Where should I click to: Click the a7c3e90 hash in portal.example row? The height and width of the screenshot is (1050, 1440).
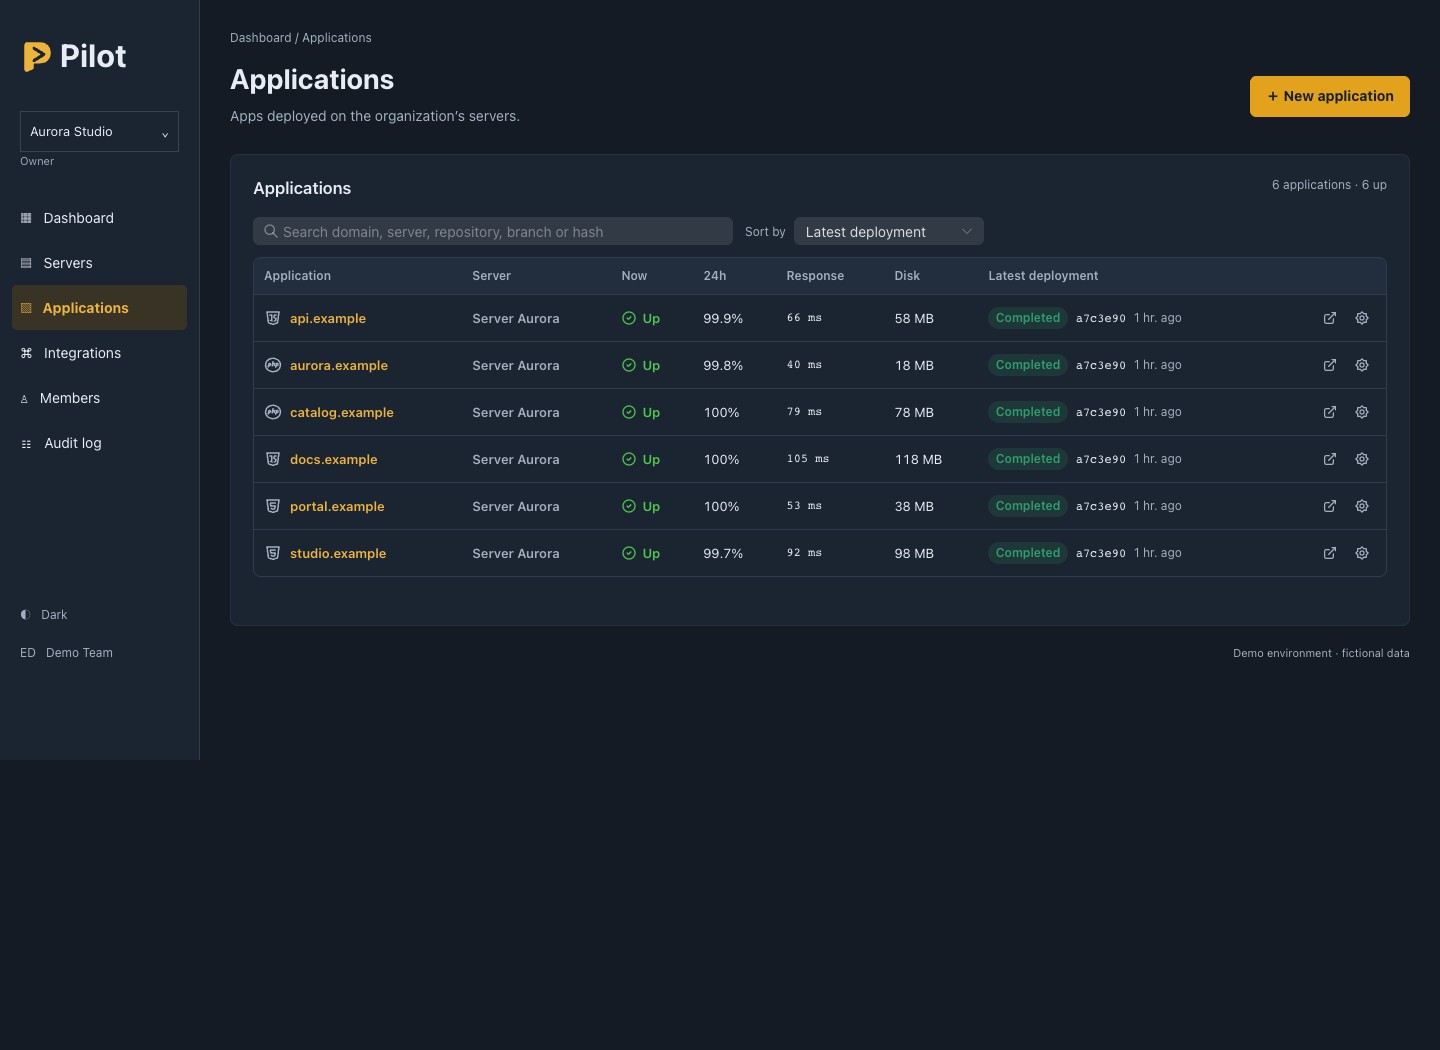click(1101, 506)
